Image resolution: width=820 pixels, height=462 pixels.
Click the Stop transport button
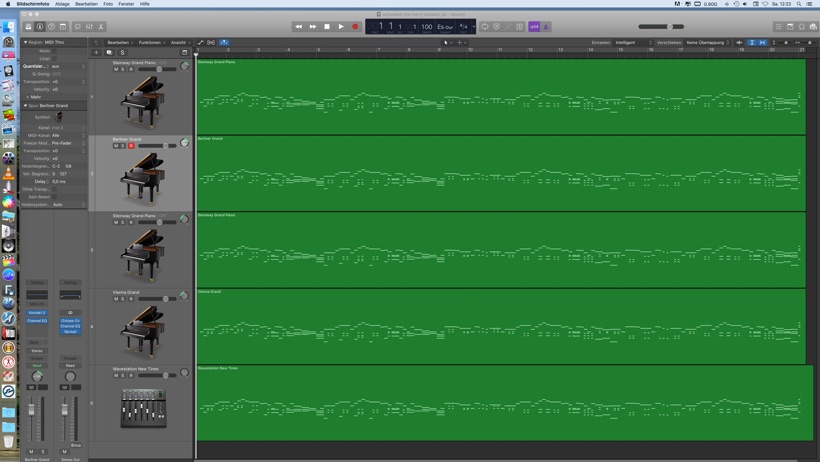[327, 27]
